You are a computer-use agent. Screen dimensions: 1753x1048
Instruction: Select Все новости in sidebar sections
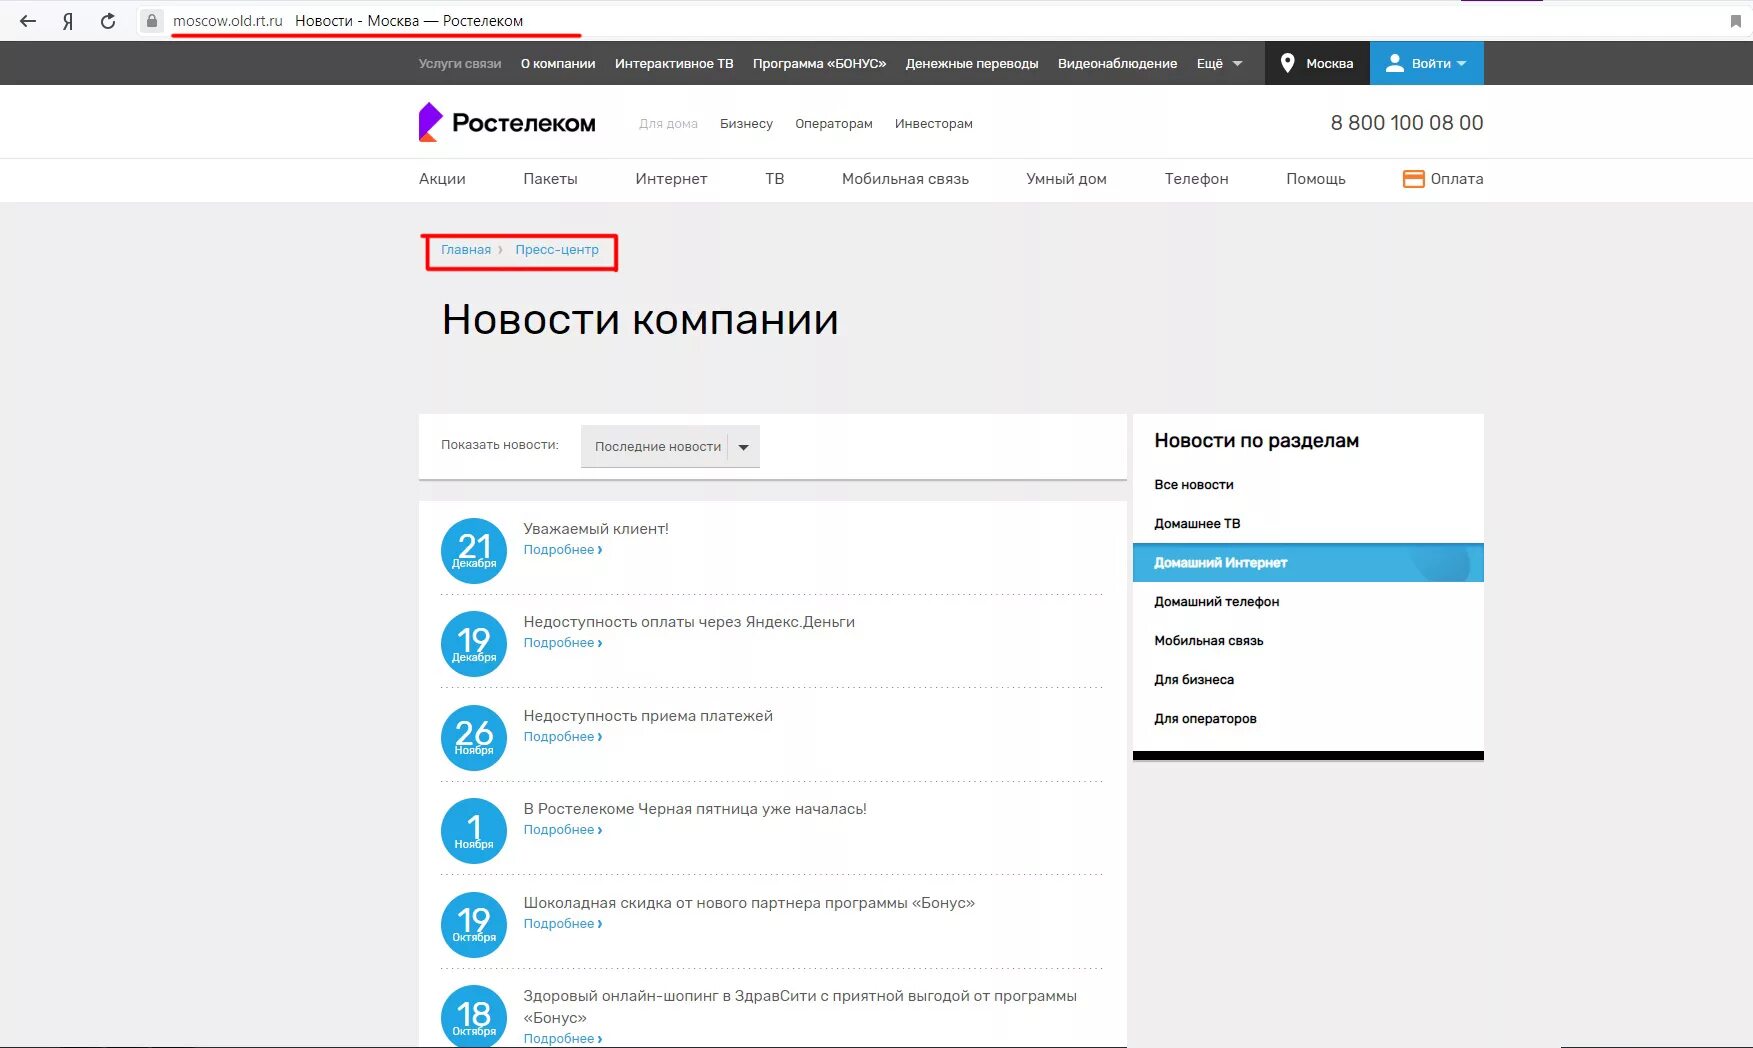click(x=1194, y=485)
